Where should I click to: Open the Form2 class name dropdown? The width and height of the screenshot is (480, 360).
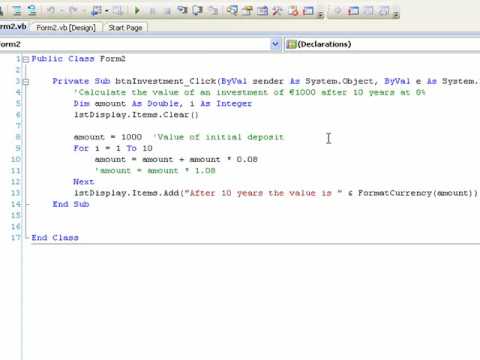275,44
